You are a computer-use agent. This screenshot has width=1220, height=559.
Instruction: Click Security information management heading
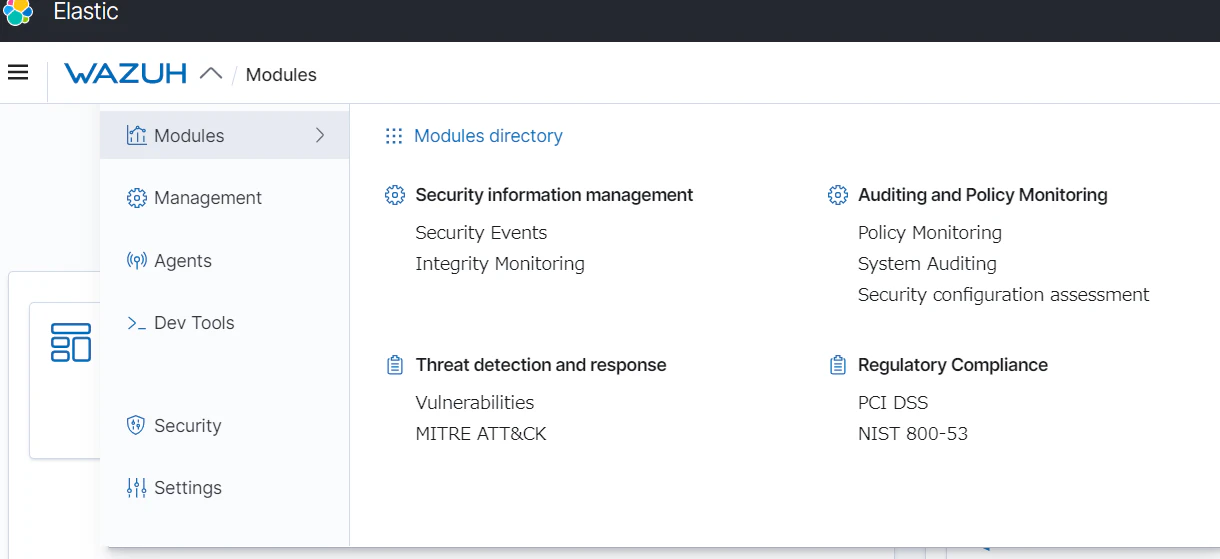pos(554,195)
